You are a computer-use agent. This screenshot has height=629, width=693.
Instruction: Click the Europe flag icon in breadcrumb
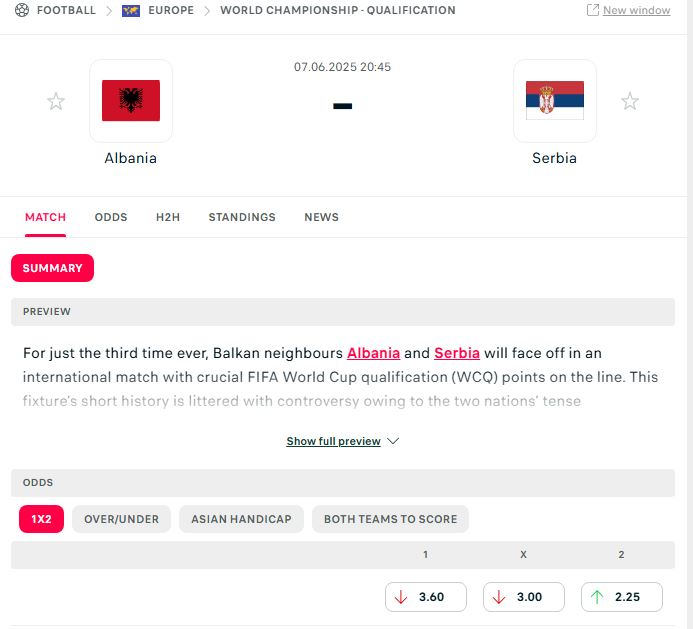click(131, 10)
